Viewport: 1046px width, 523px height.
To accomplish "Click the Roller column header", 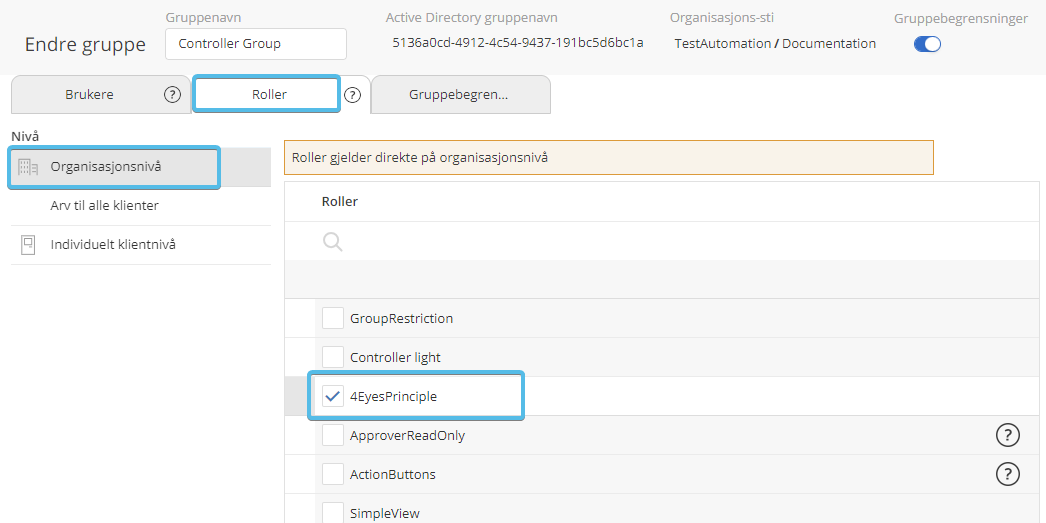I will (340, 202).
